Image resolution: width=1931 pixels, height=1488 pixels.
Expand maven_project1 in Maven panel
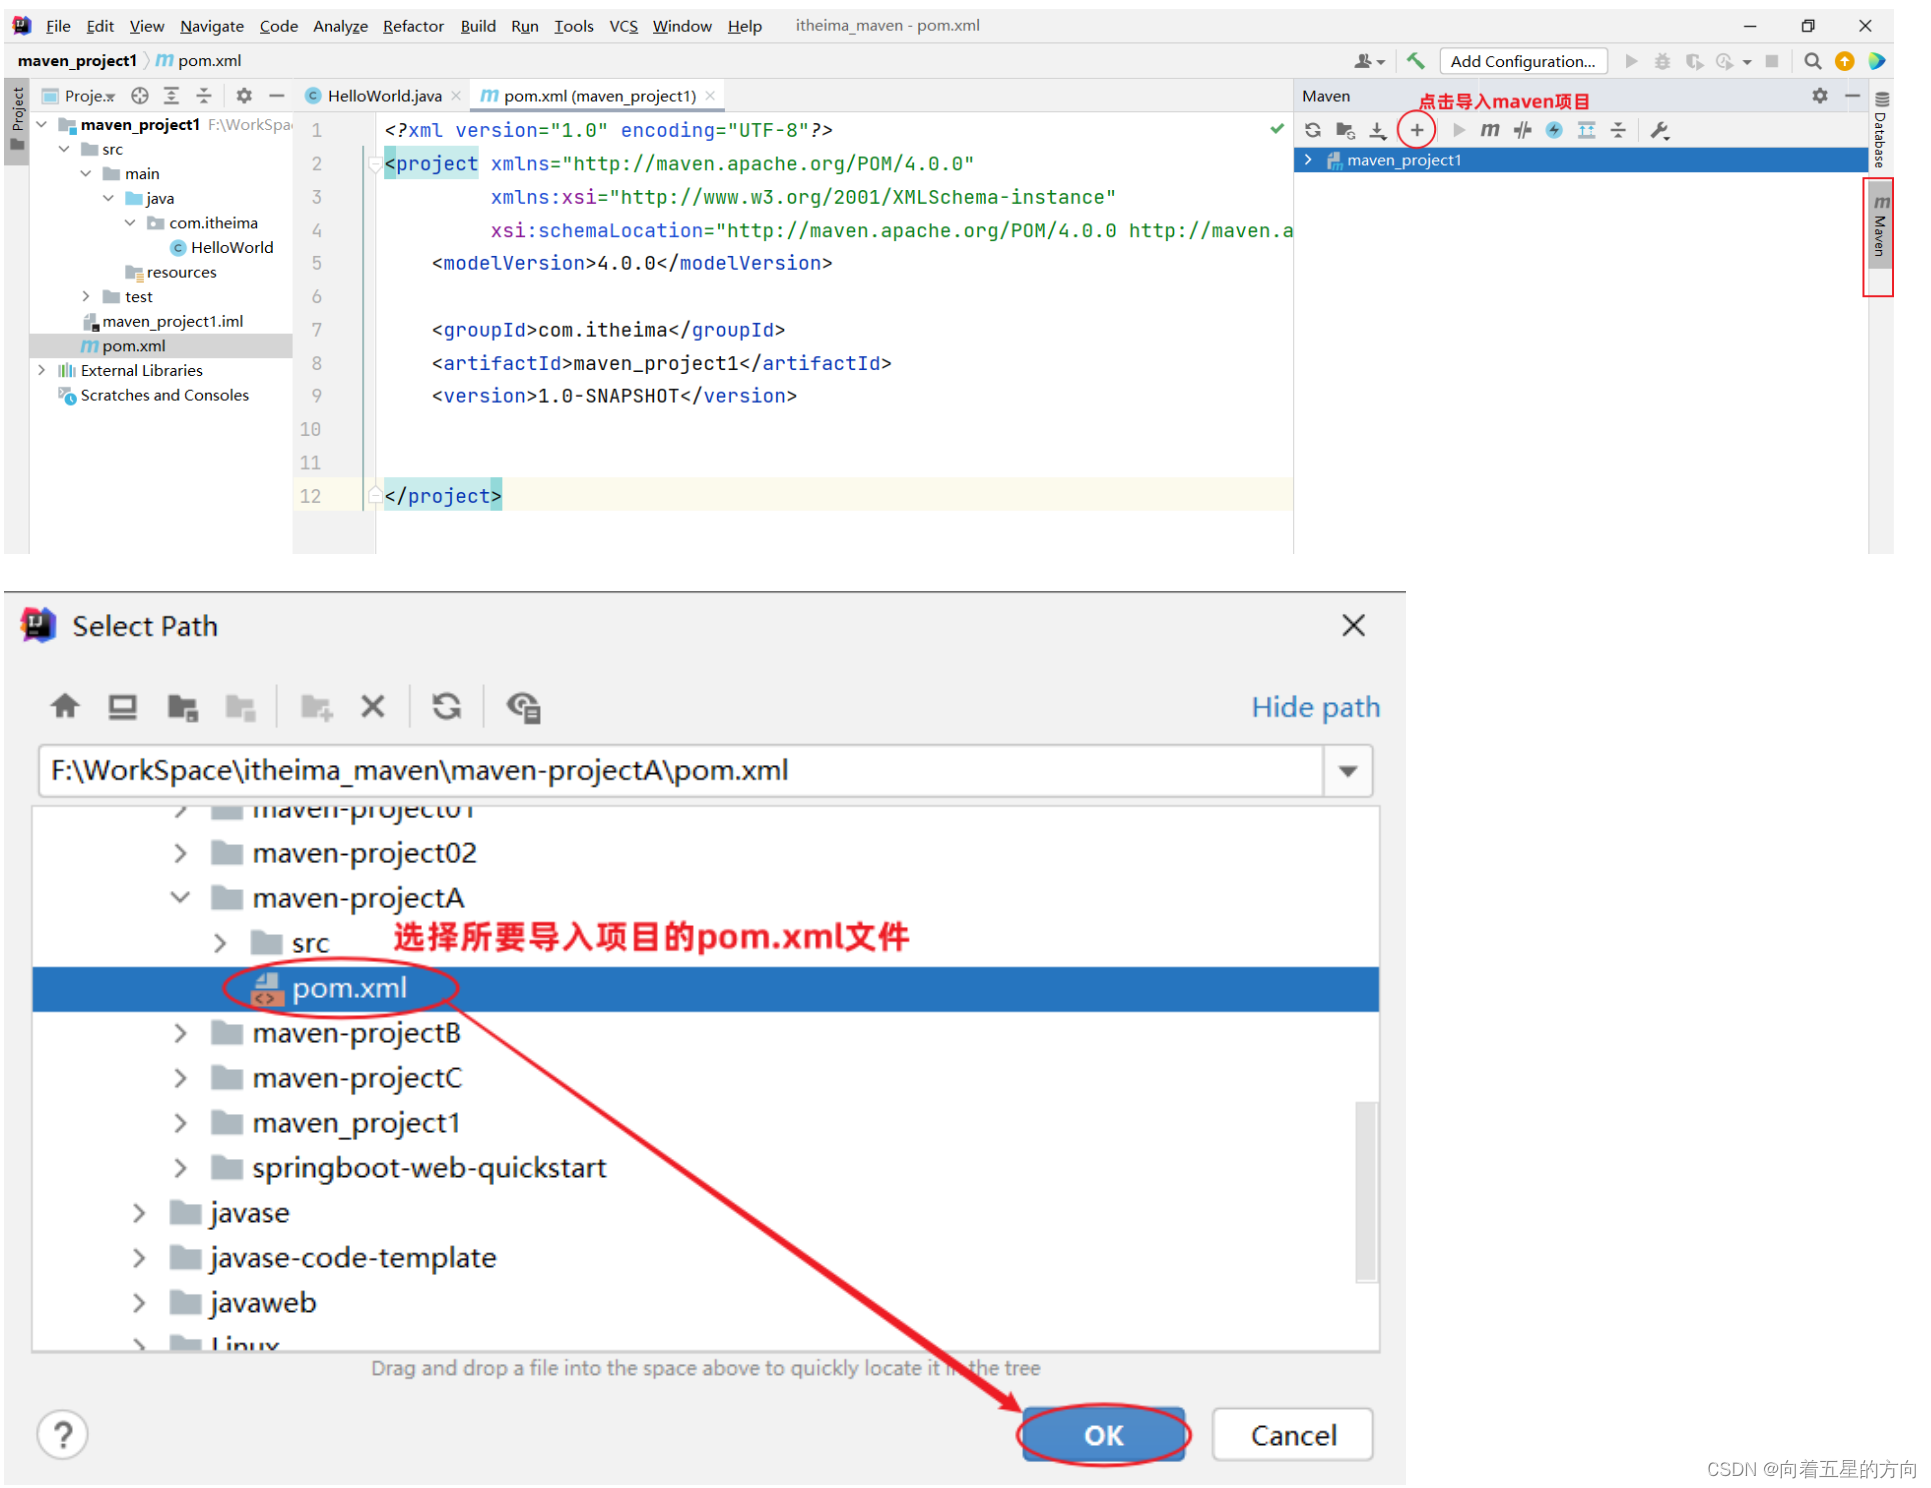click(1308, 160)
